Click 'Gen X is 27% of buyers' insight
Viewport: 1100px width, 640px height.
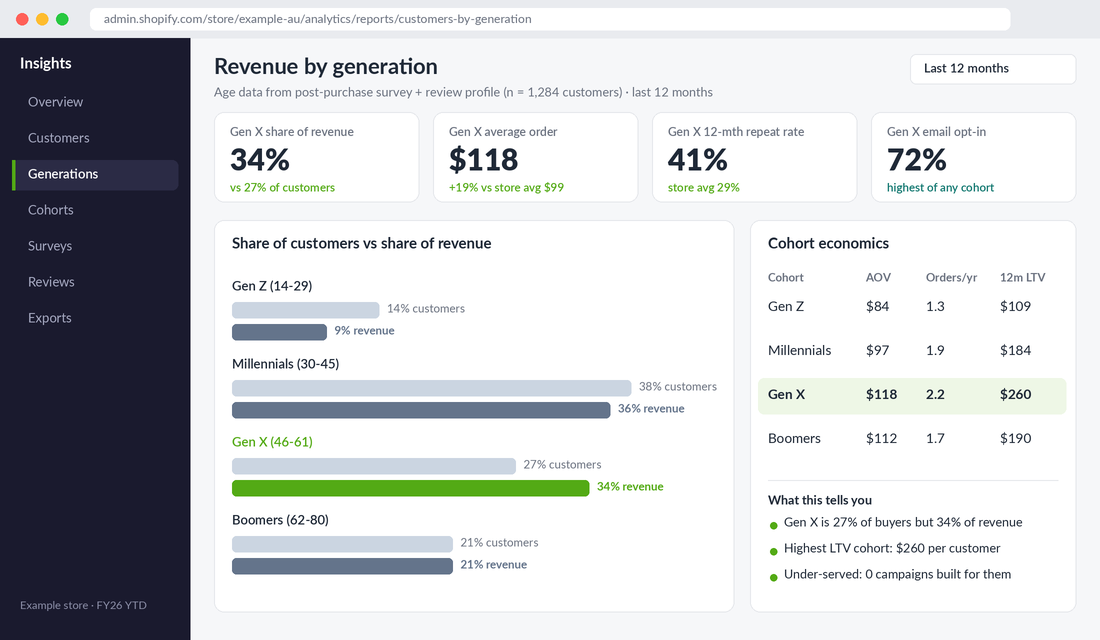click(903, 523)
